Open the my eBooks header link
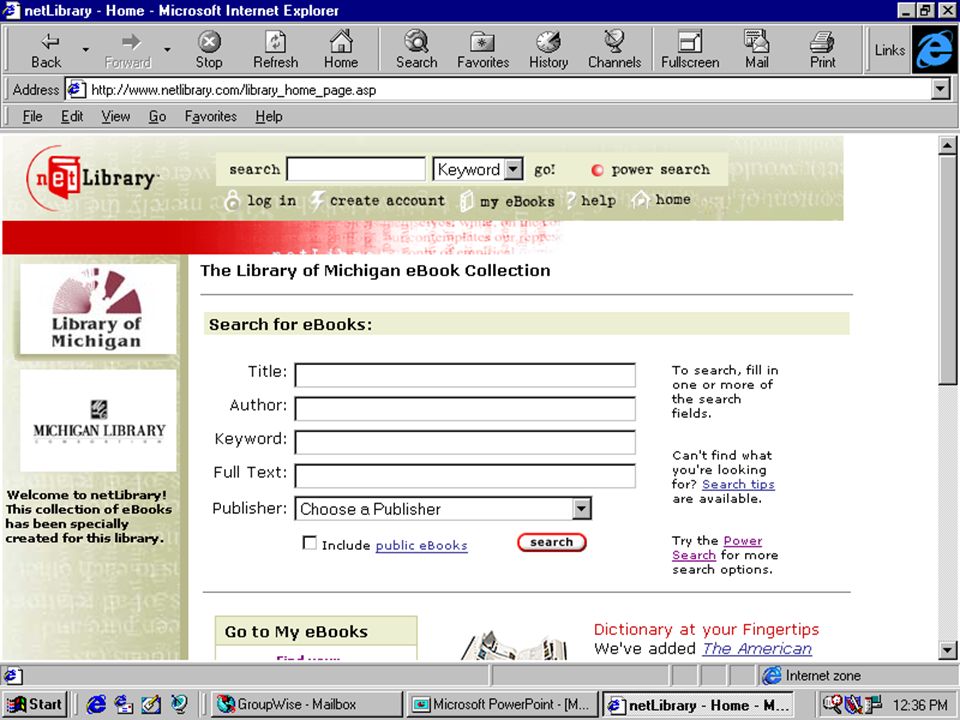The height and width of the screenshot is (720, 960). [x=517, y=201]
